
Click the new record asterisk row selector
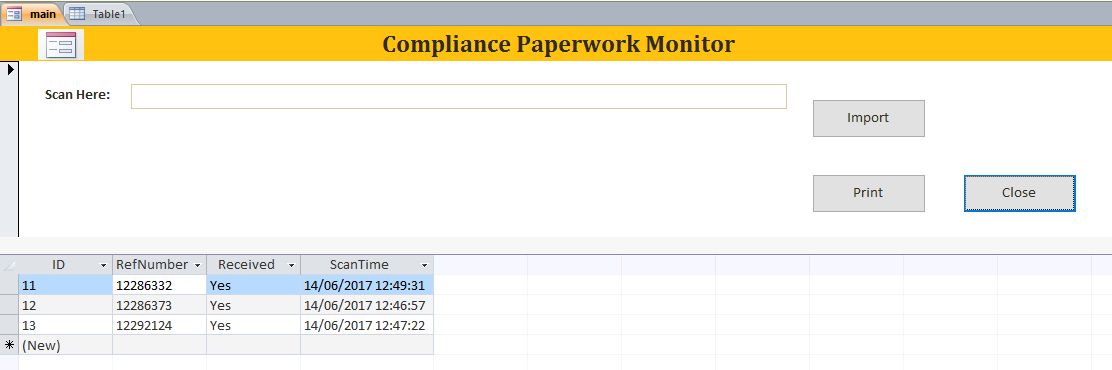[x=9, y=345]
